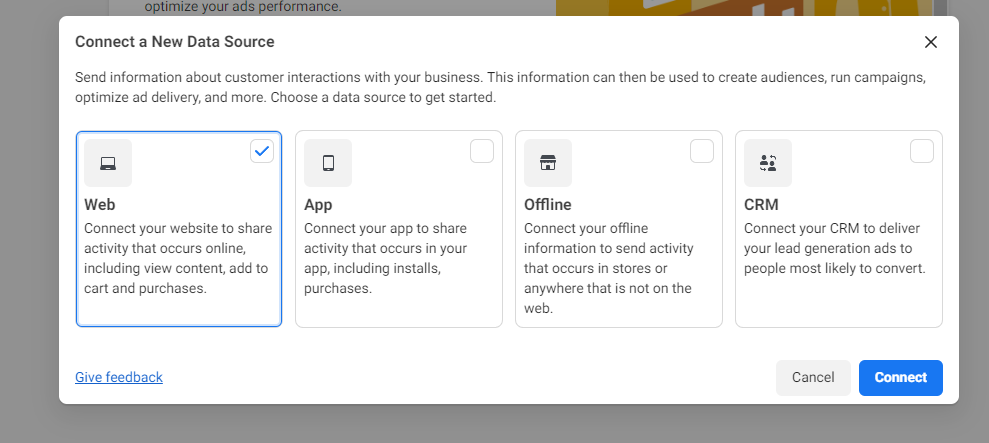Click the CRM people-sync icon

[768, 163]
